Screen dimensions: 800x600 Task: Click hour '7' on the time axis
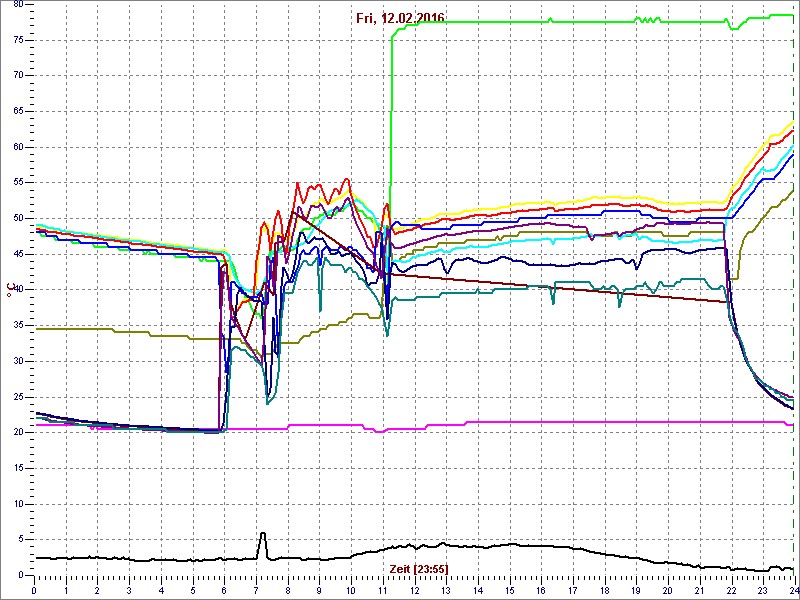(x=256, y=590)
